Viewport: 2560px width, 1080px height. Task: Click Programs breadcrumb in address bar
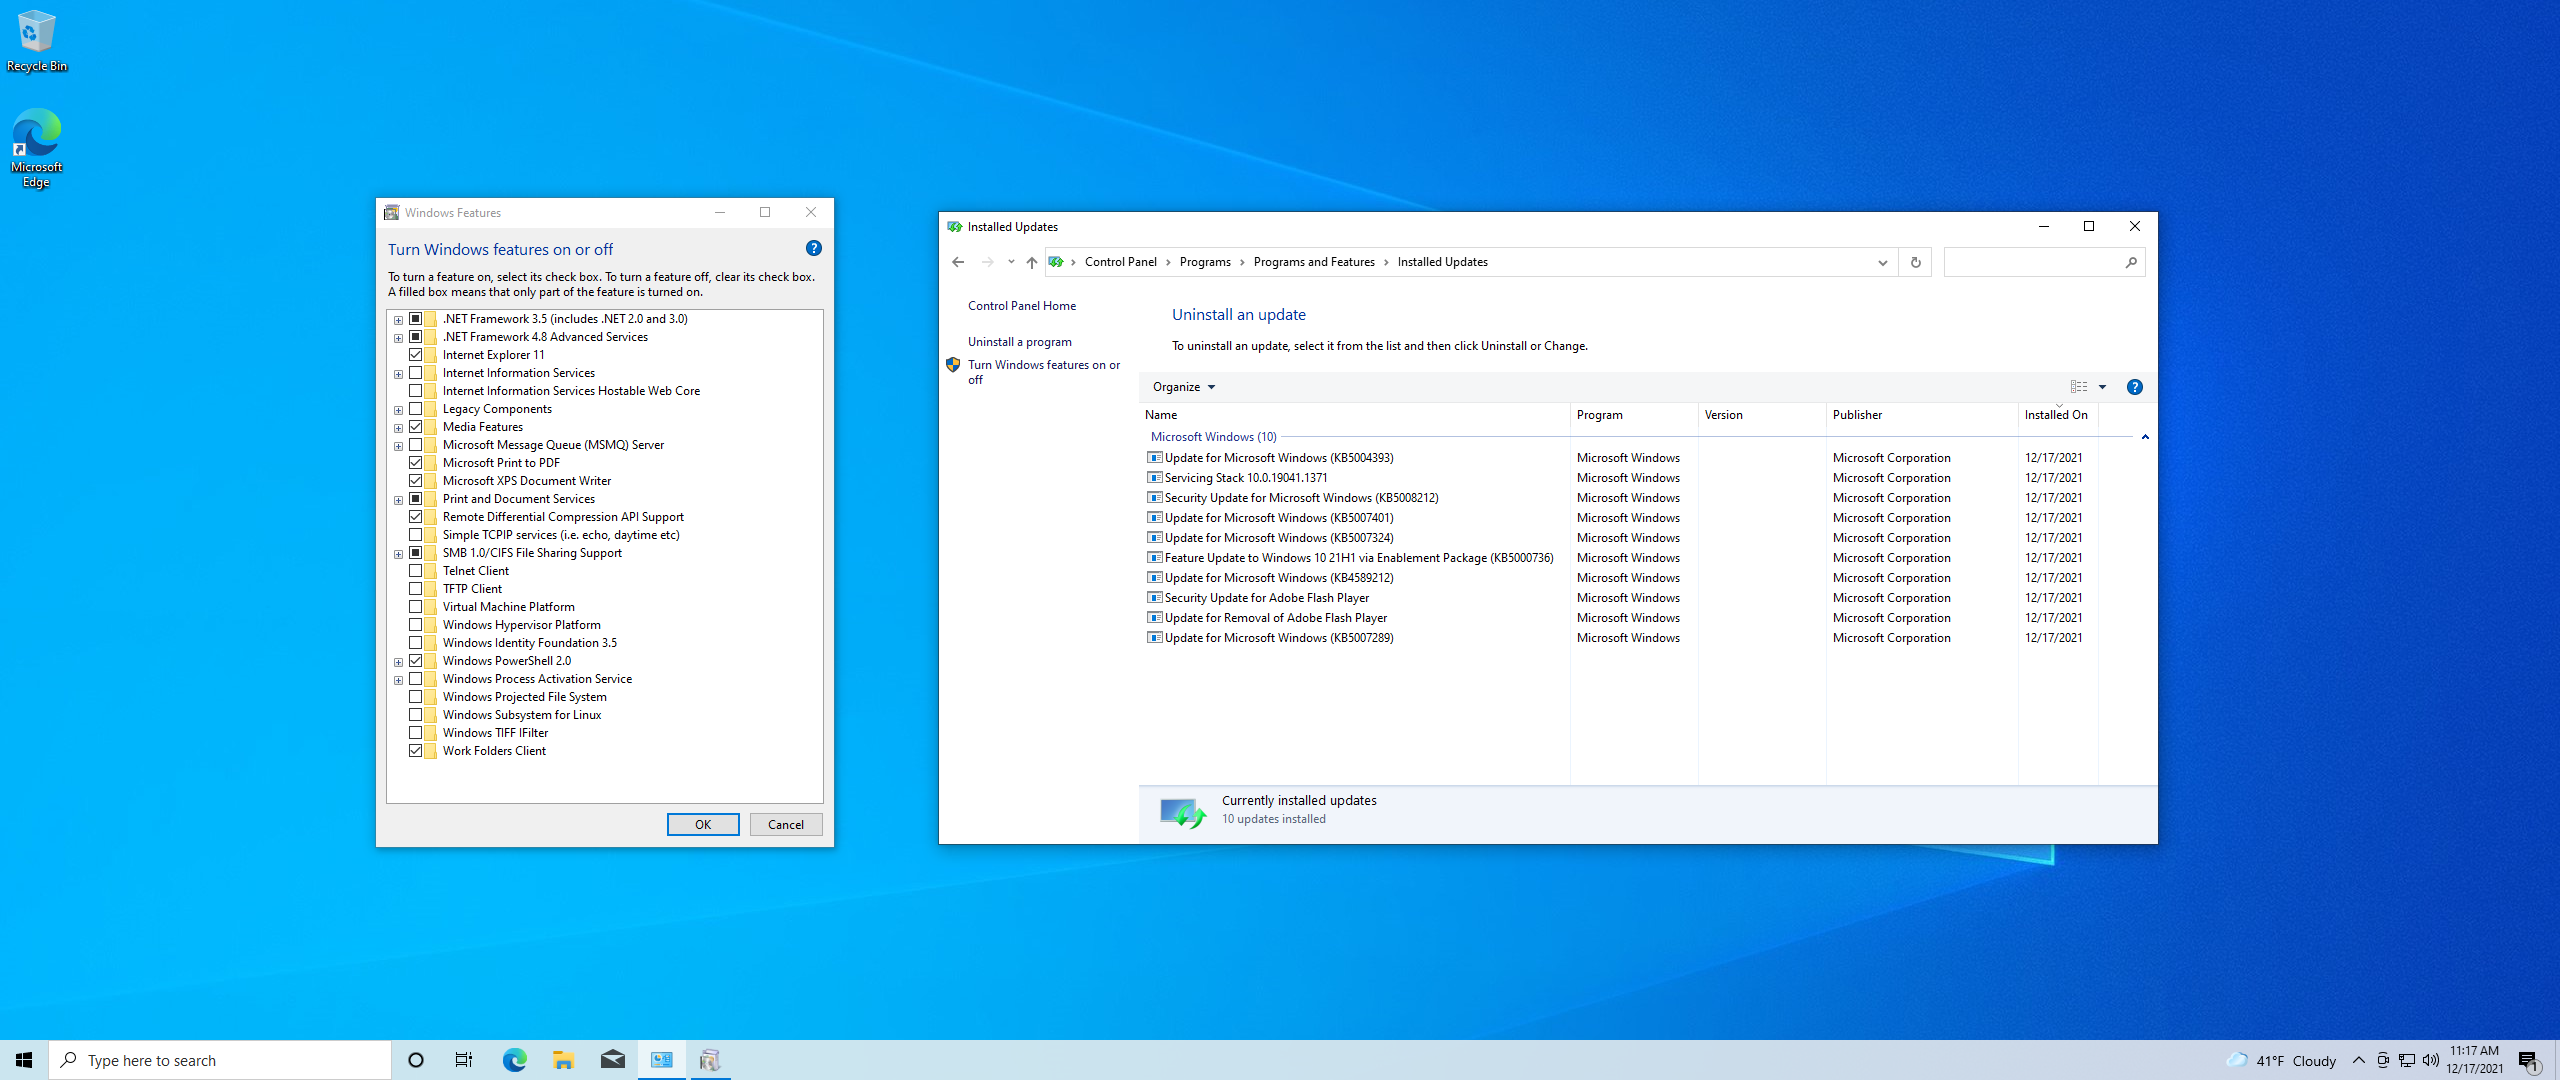click(1205, 262)
